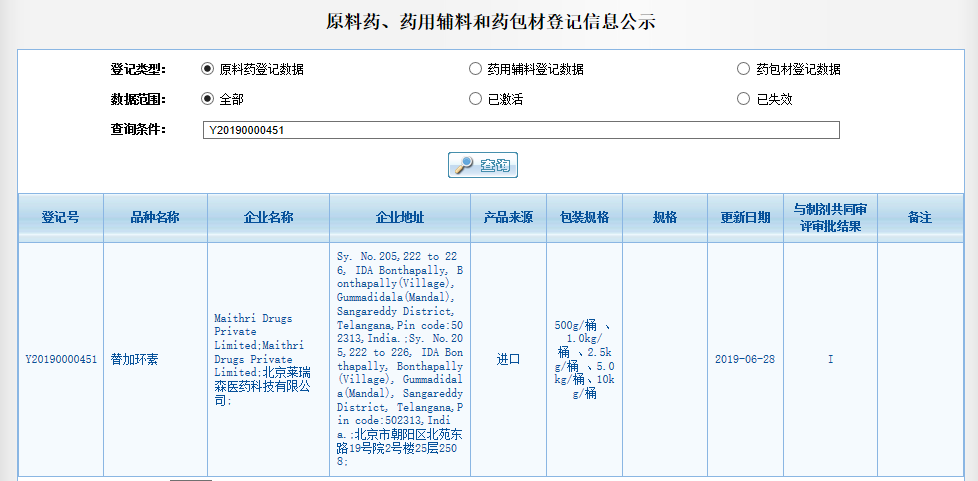The image size is (978, 481).
Task: Click the 查询条件 search input field
Action: (521, 130)
